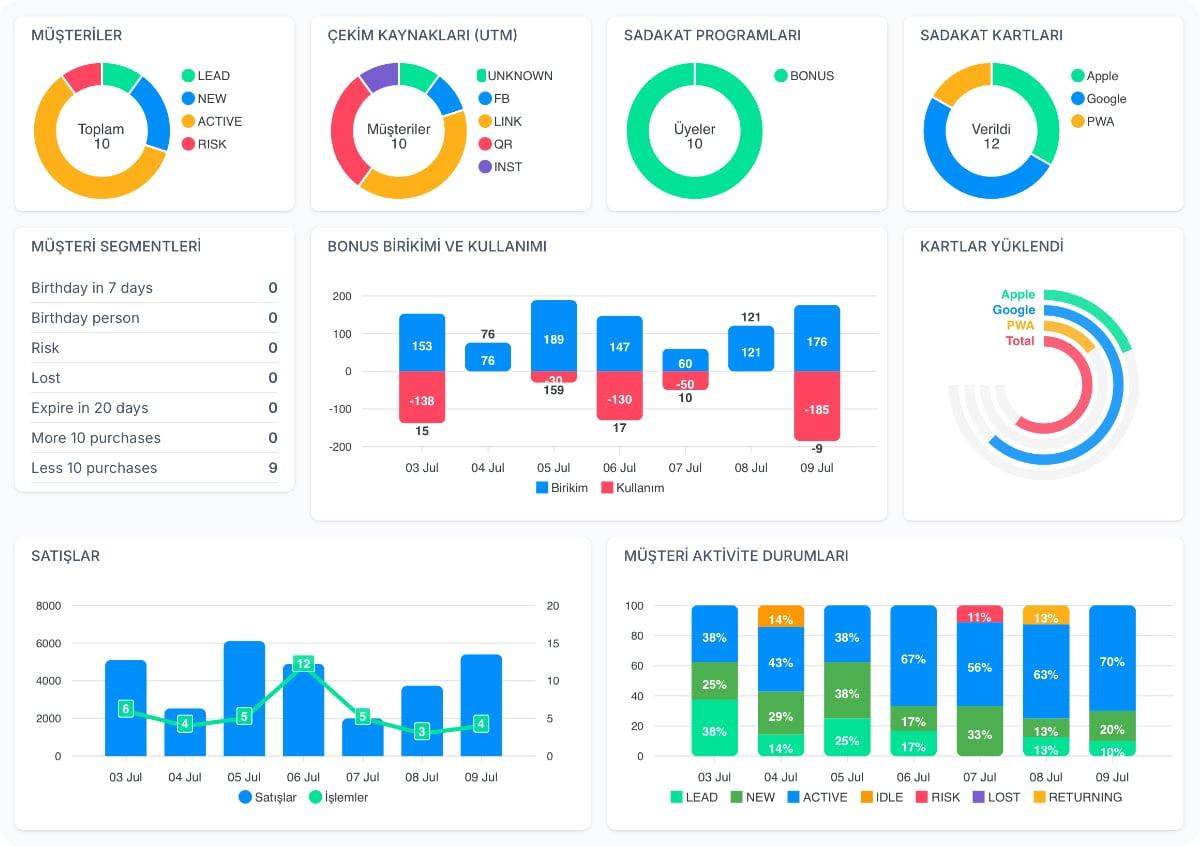This screenshot has width=1200, height=846.
Task: Click the 'MÜŞTERİ AKTİVİTE DURUMLARI' title
Action: [x=736, y=556]
